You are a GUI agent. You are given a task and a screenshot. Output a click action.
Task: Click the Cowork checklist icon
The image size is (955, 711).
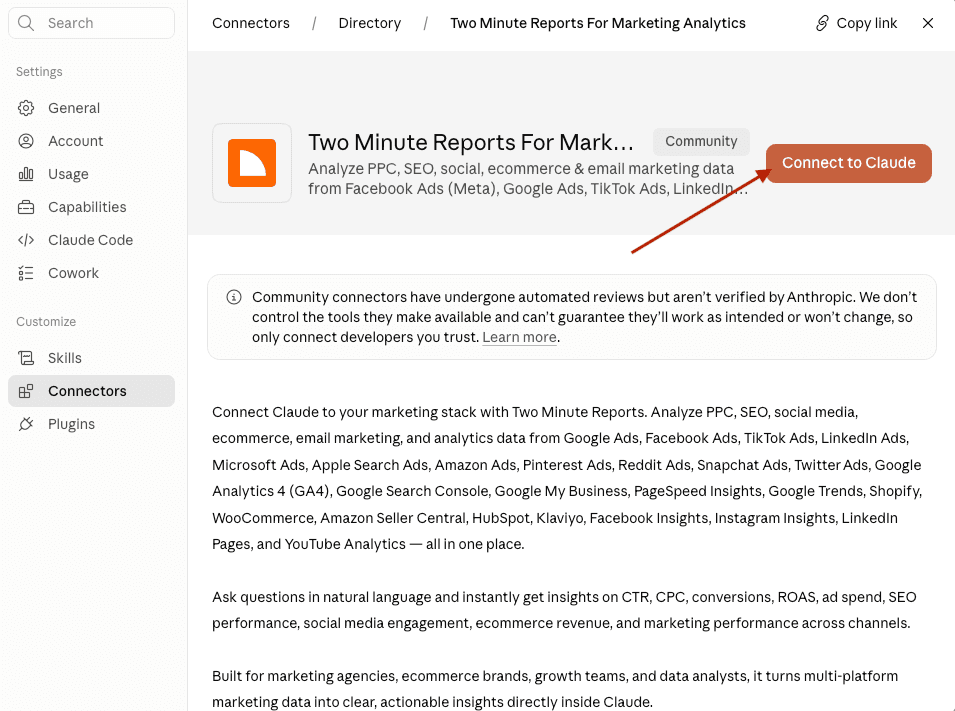[x=26, y=273]
